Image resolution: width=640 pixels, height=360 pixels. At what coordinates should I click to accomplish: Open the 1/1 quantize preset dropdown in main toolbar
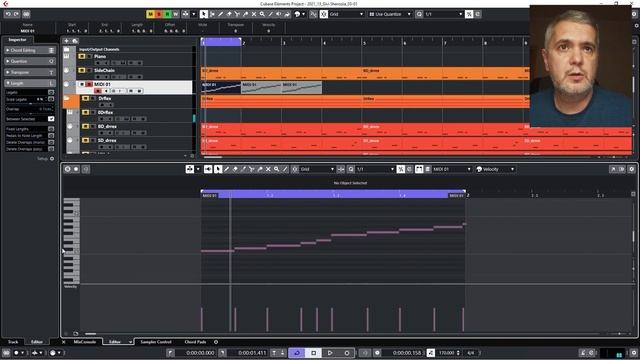[x=444, y=14]
